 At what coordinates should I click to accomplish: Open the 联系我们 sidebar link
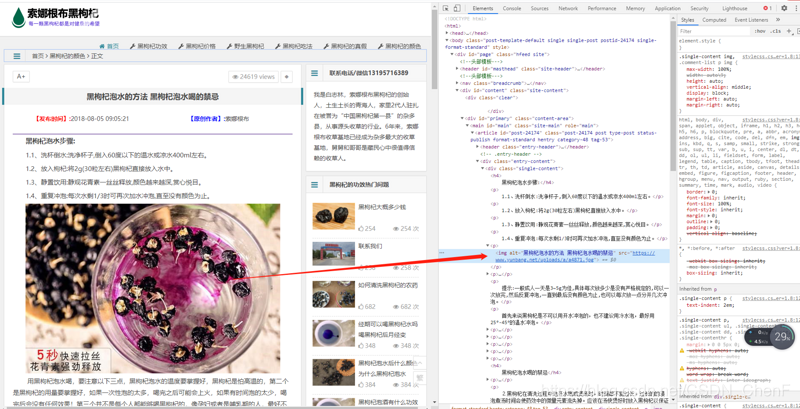pos(369,245)
